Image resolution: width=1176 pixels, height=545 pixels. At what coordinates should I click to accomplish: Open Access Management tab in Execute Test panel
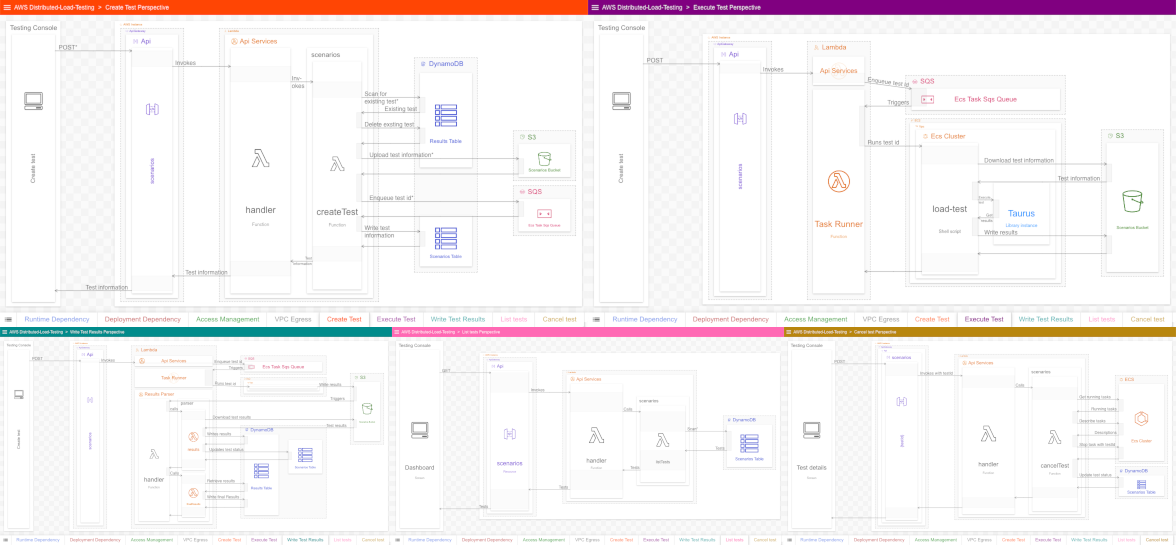(x=816, y=319)
